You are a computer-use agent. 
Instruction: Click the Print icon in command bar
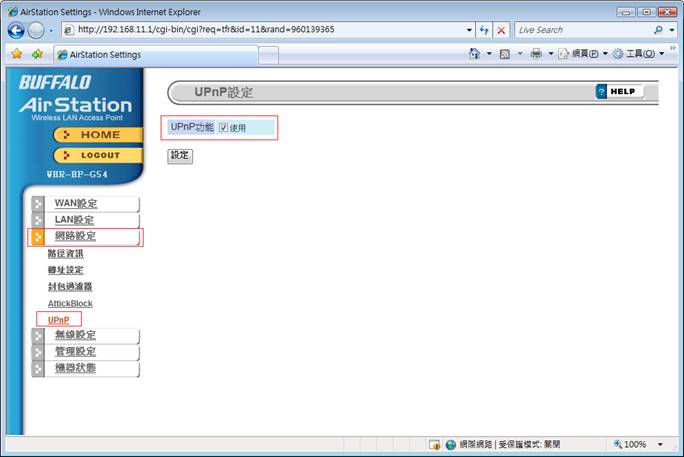[536, 54]
